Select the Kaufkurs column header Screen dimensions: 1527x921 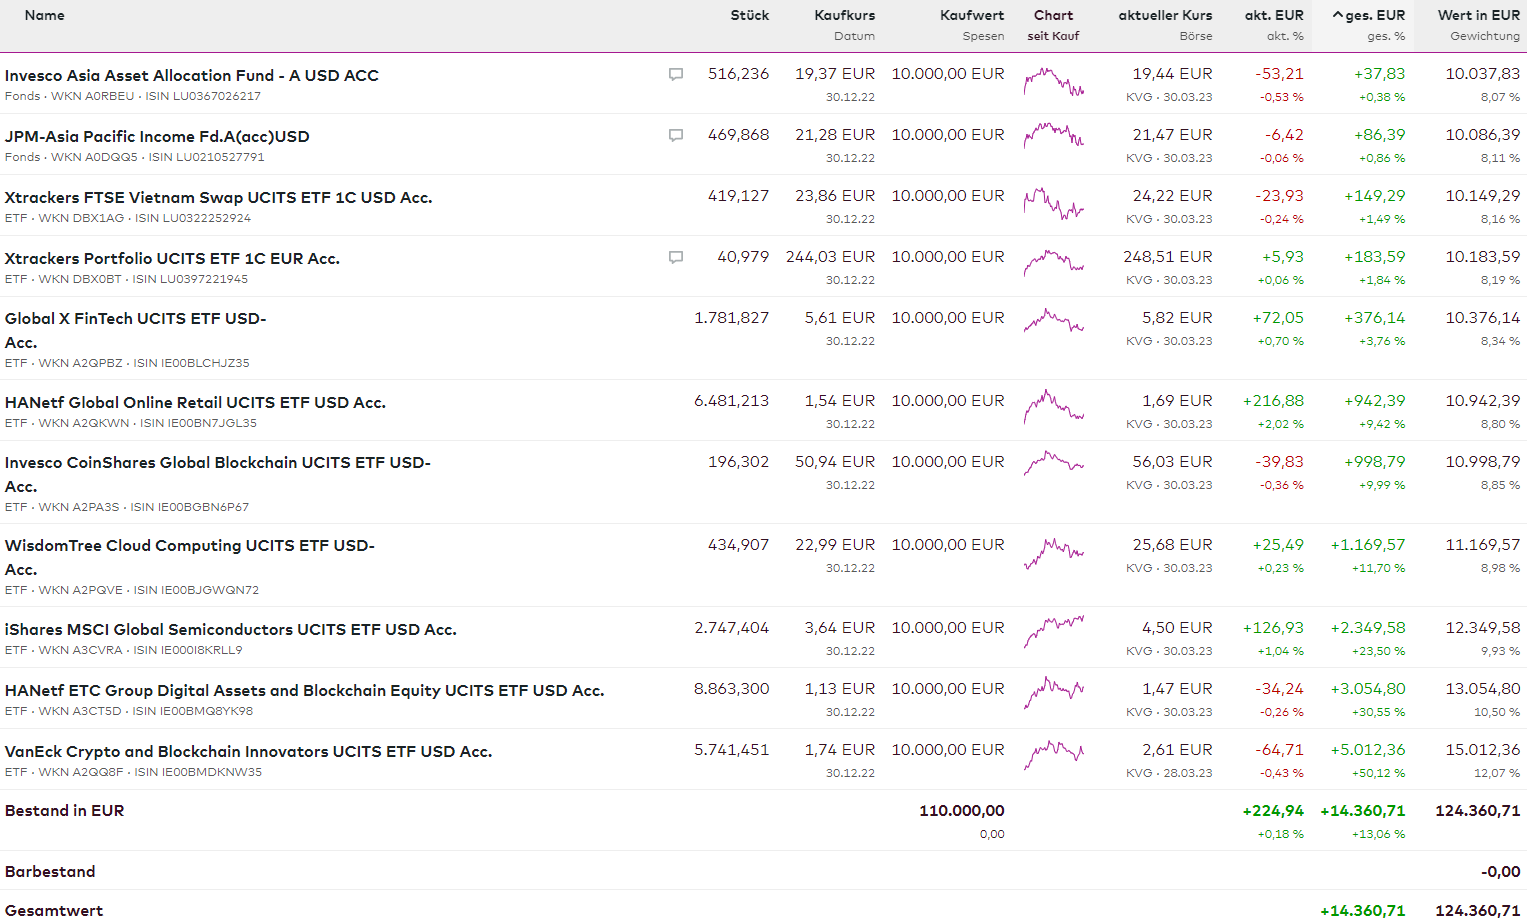pos(844,15)
